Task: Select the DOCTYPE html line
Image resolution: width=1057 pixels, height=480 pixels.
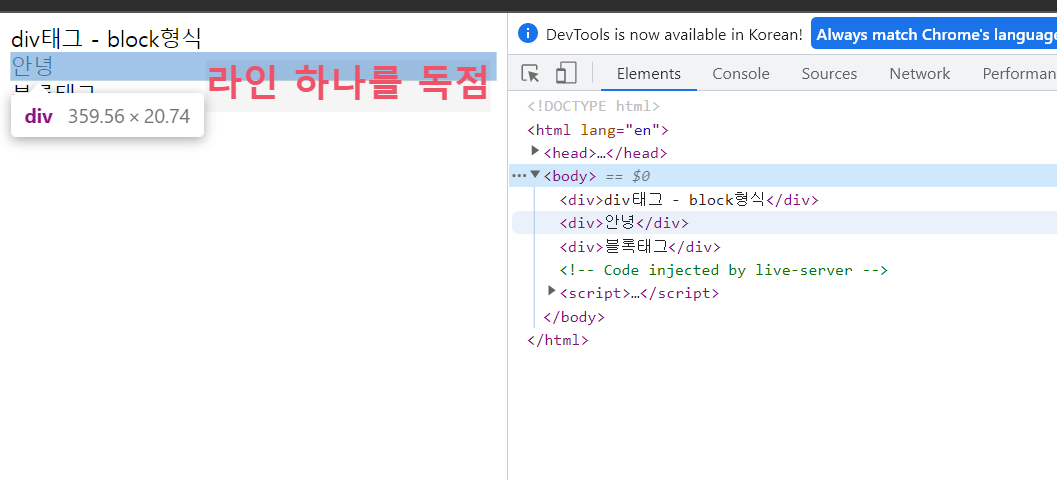Action: point(593,106)
